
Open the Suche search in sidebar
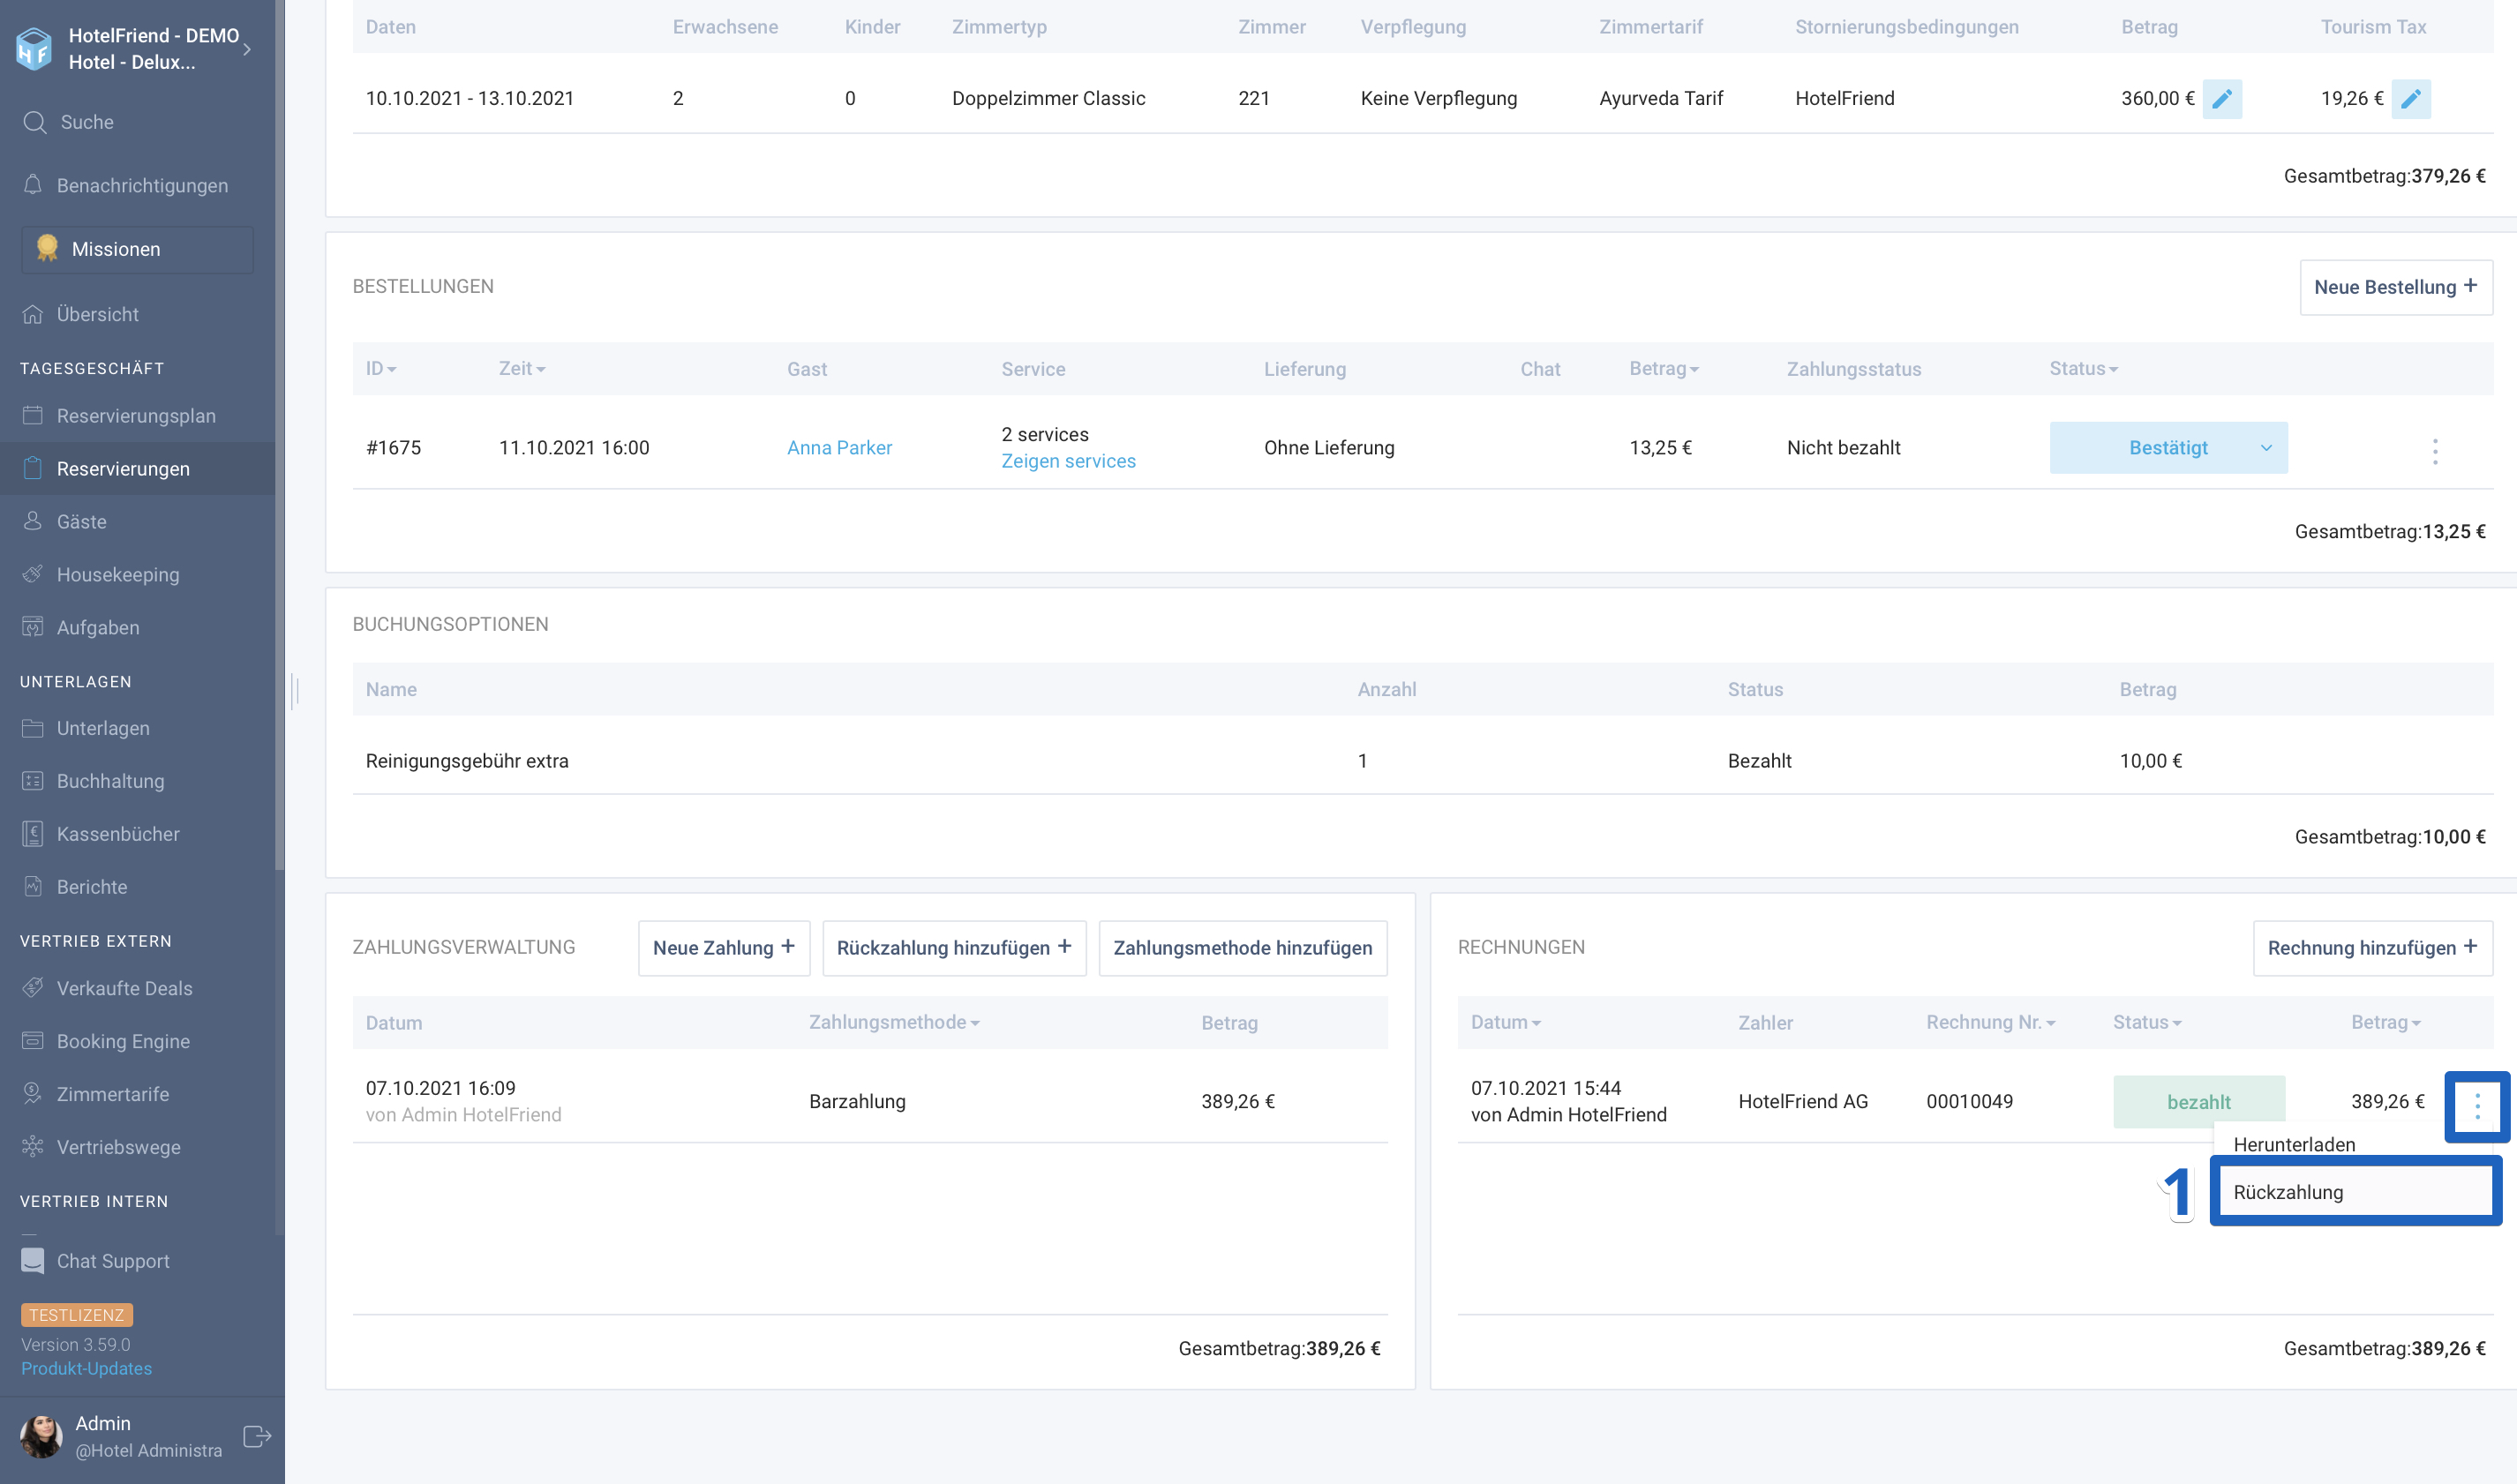tap(86, 122)
